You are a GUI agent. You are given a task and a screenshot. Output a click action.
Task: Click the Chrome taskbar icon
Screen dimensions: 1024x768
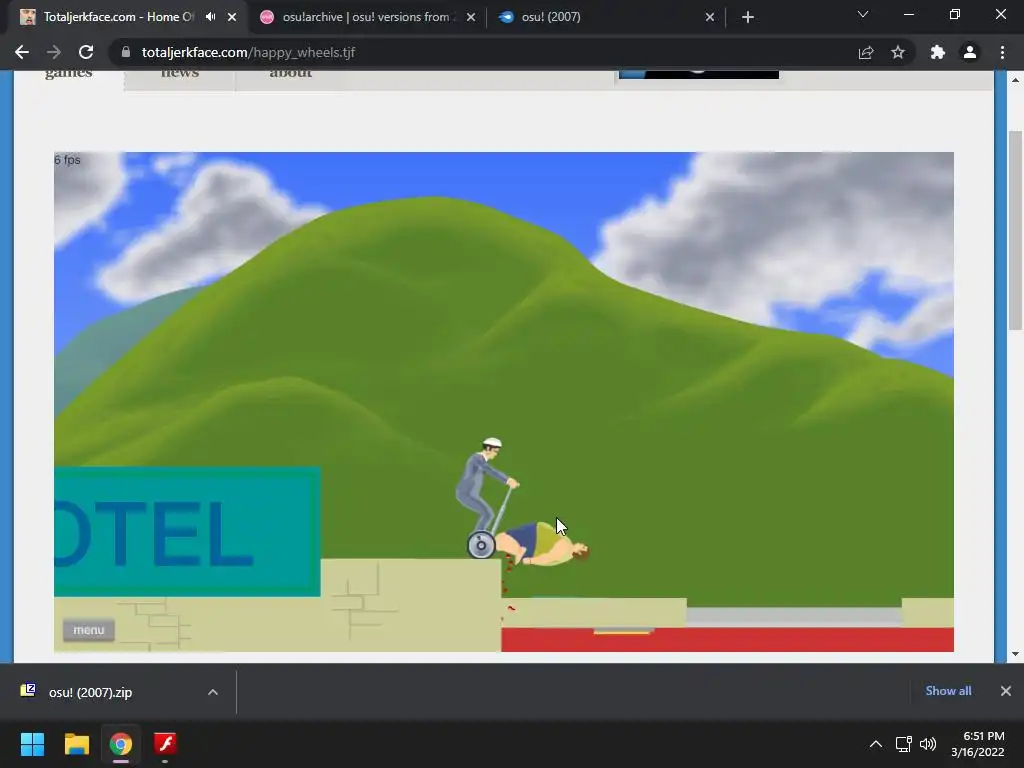pyautogui.click(x=121, y=744)
